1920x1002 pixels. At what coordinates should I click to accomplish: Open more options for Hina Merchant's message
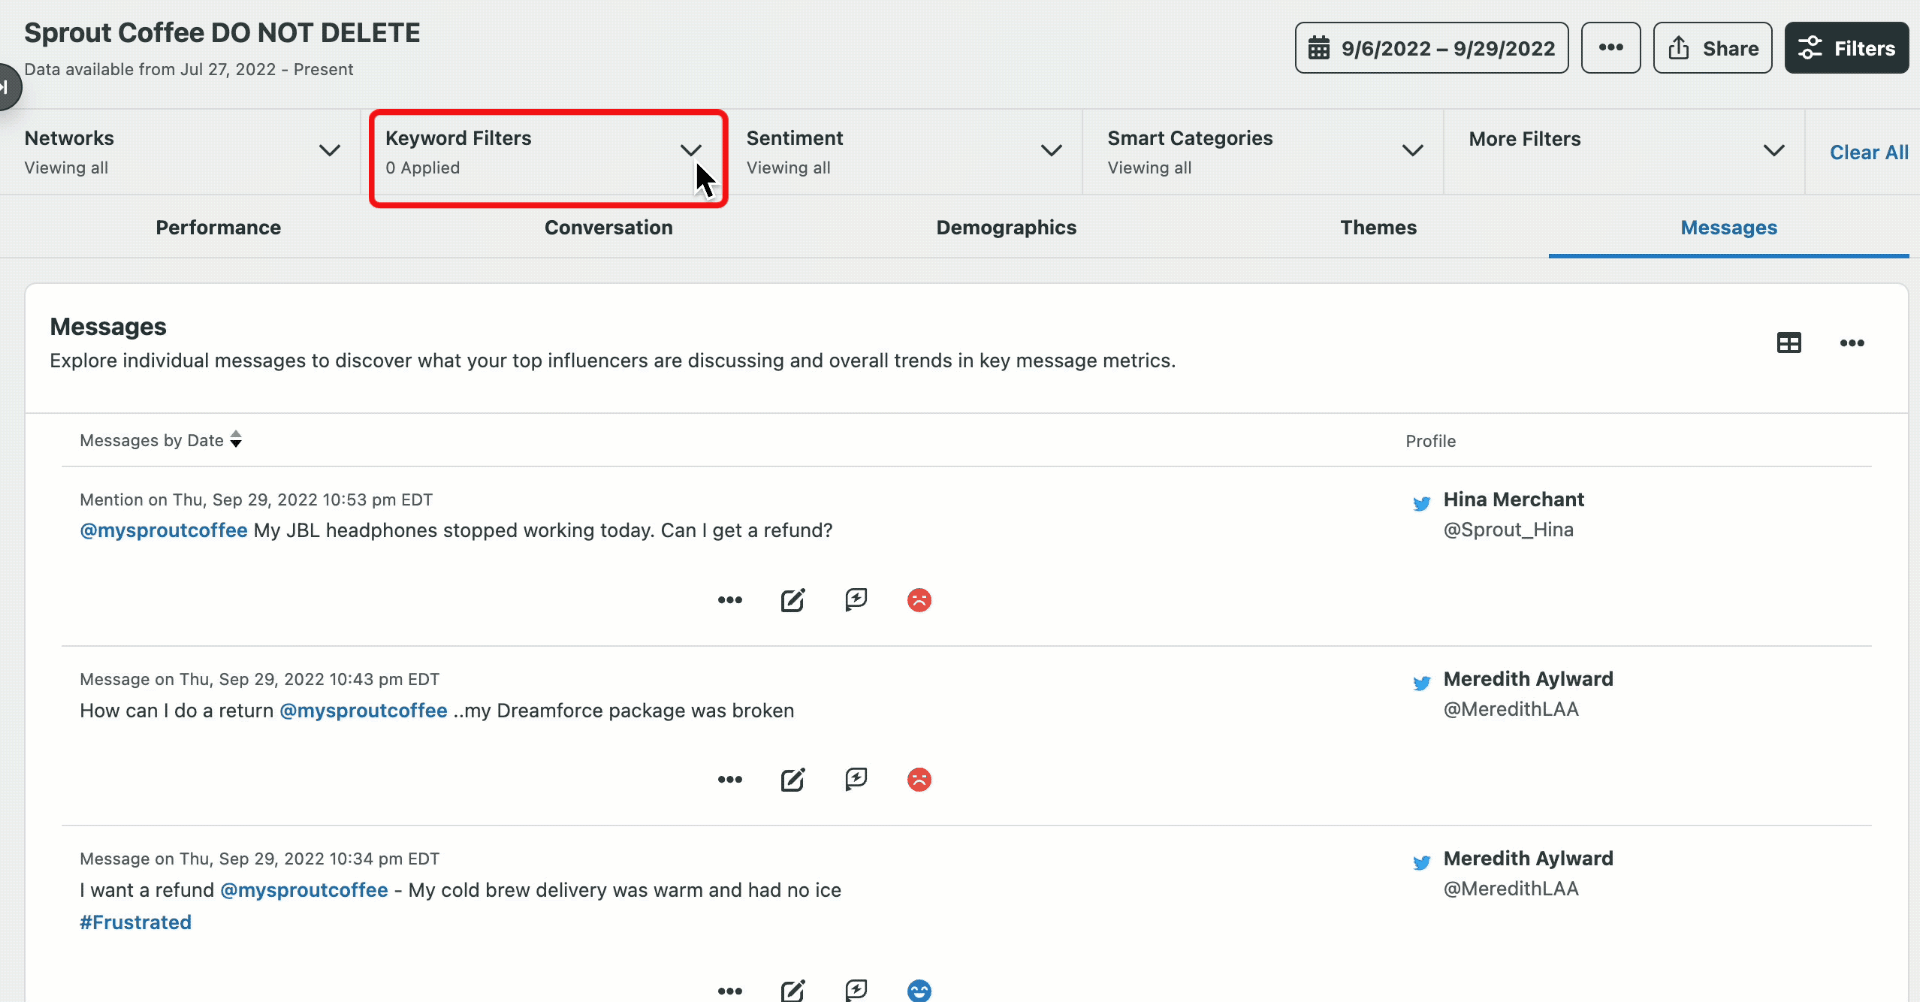[729, 600]
